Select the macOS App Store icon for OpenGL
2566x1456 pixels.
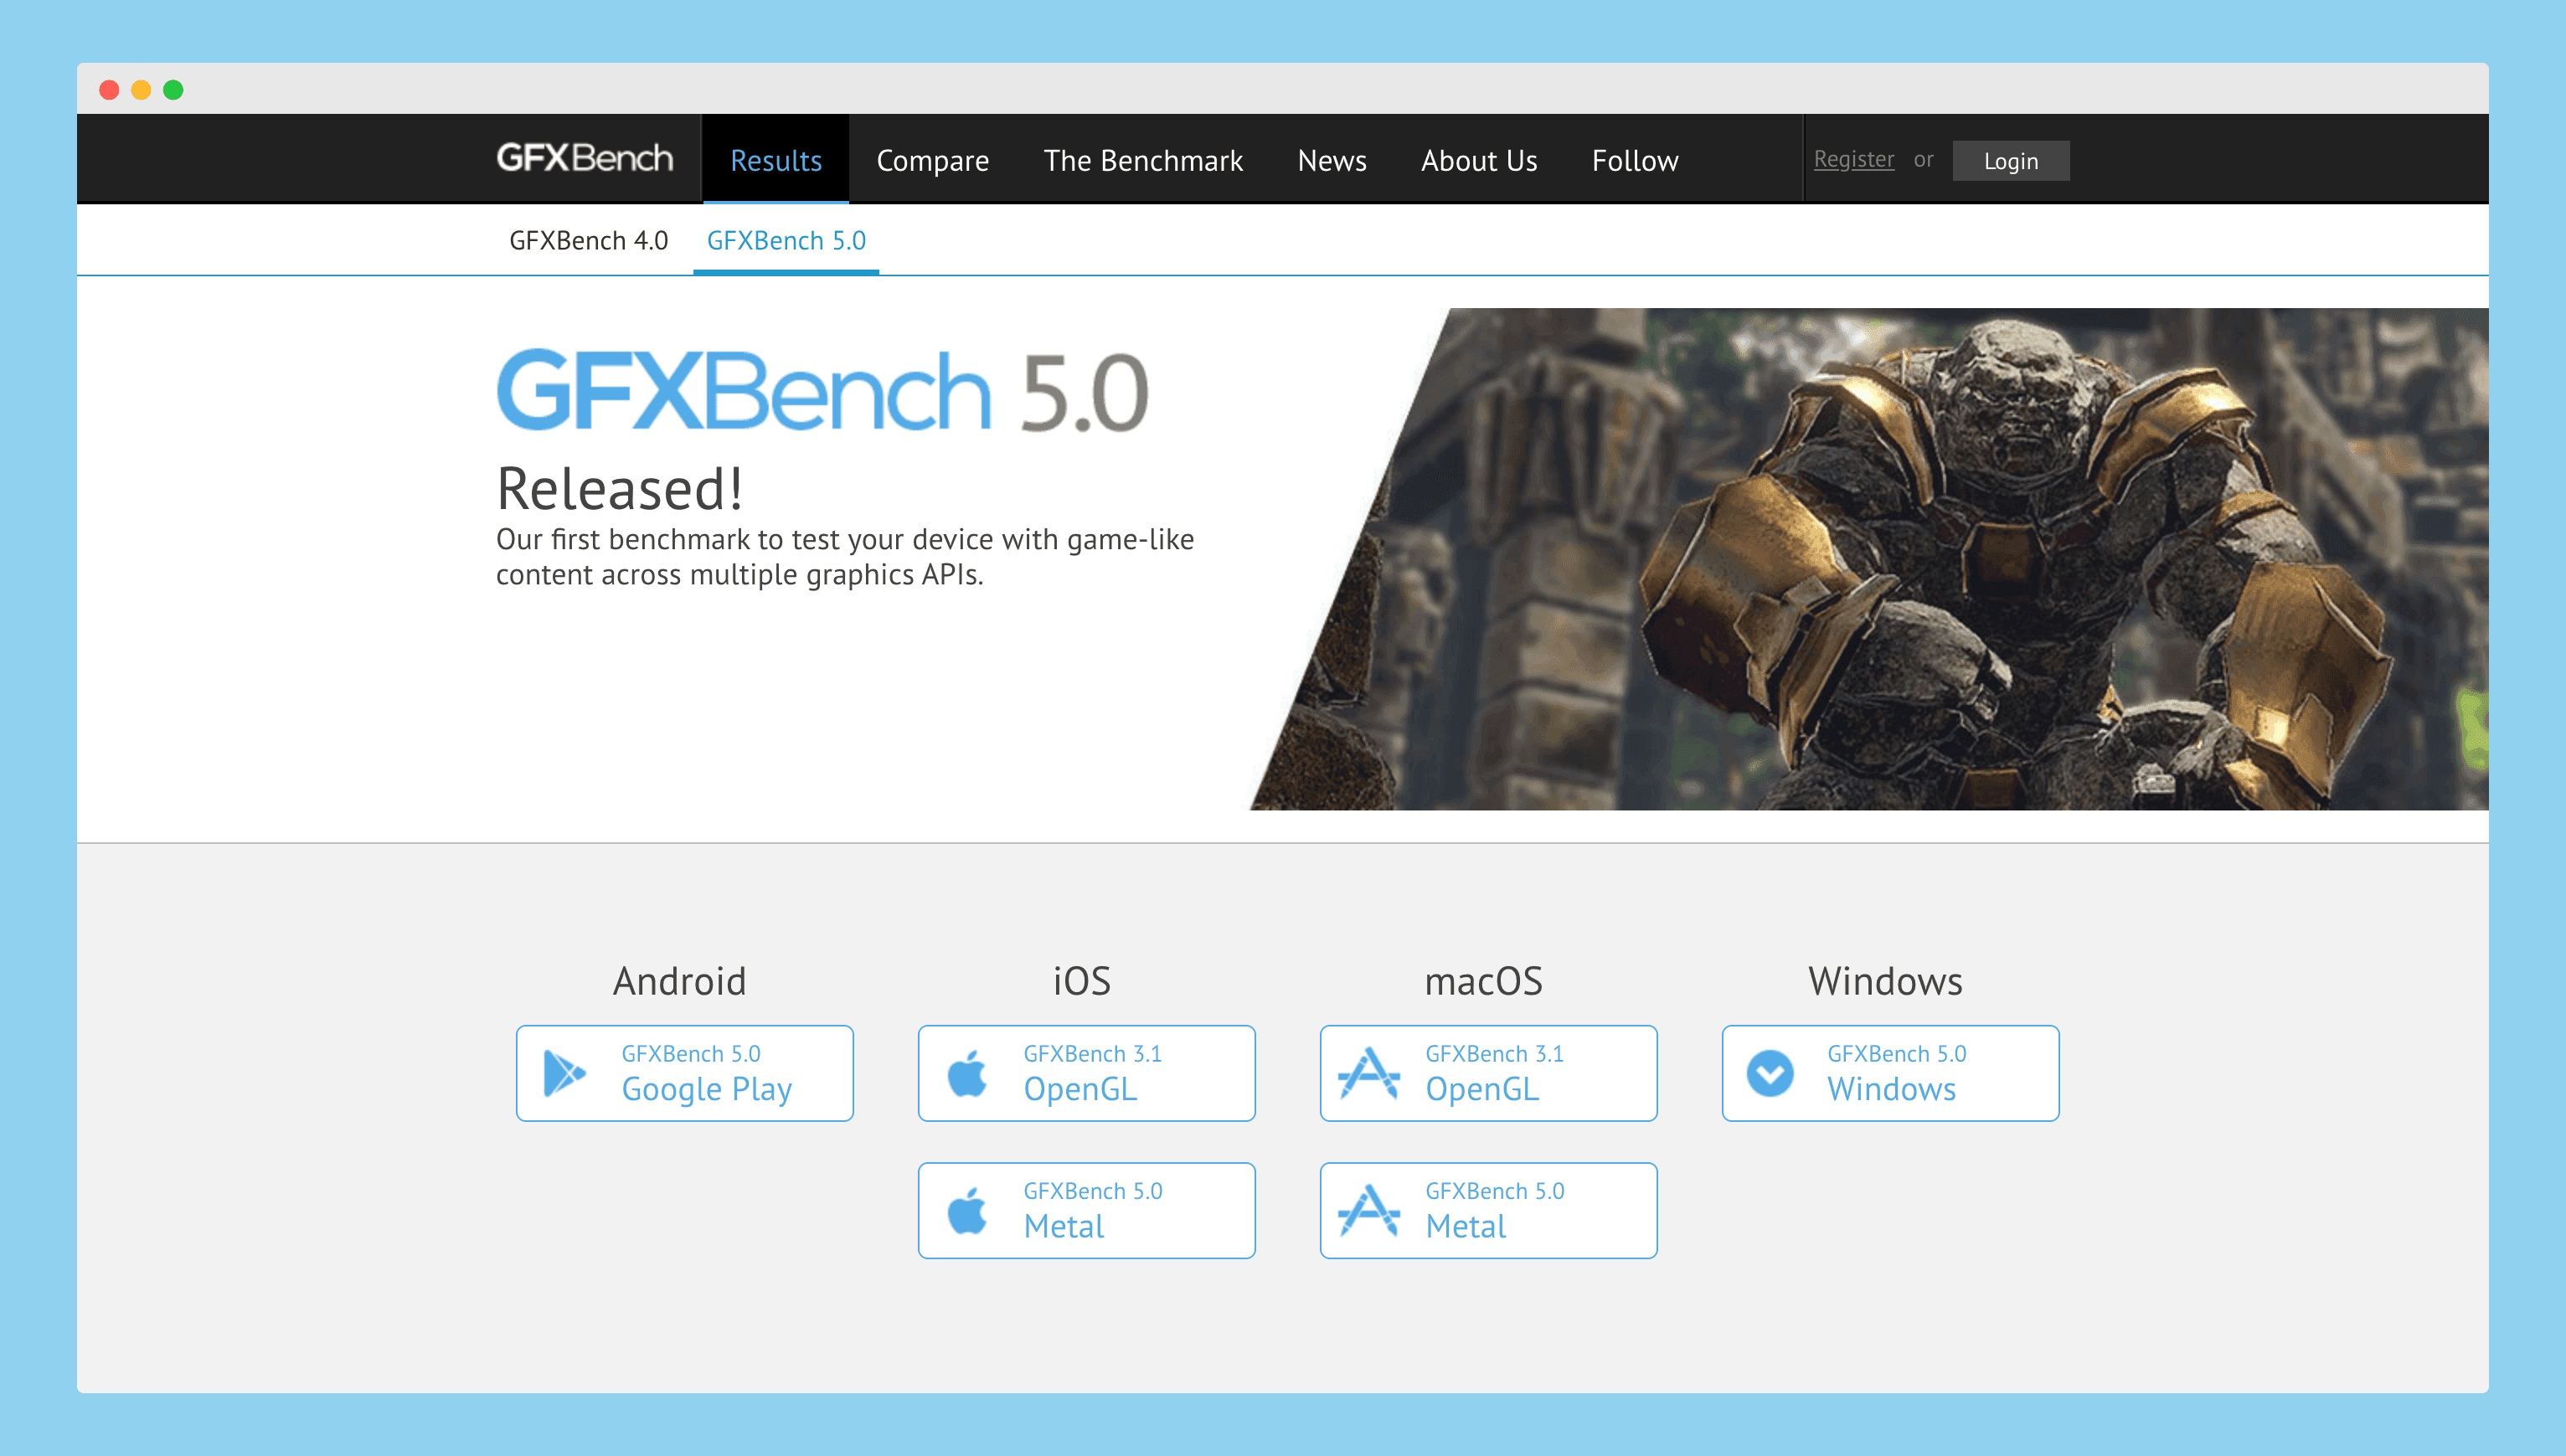click(1370, 1072)
